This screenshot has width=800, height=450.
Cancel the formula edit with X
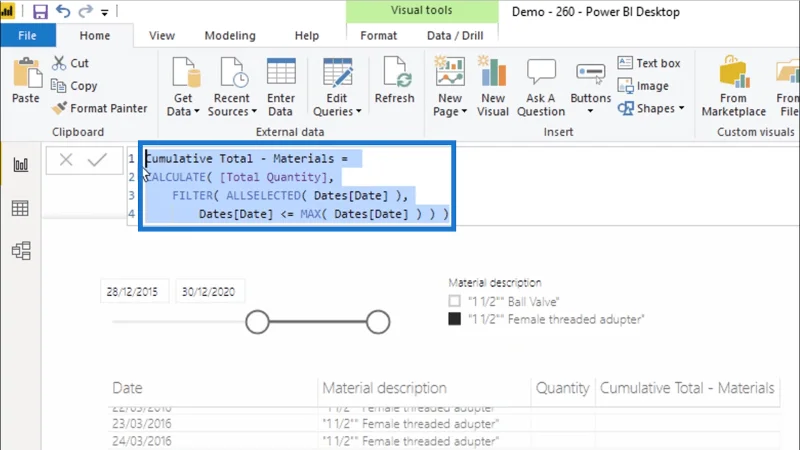click(x=66, y=160)
